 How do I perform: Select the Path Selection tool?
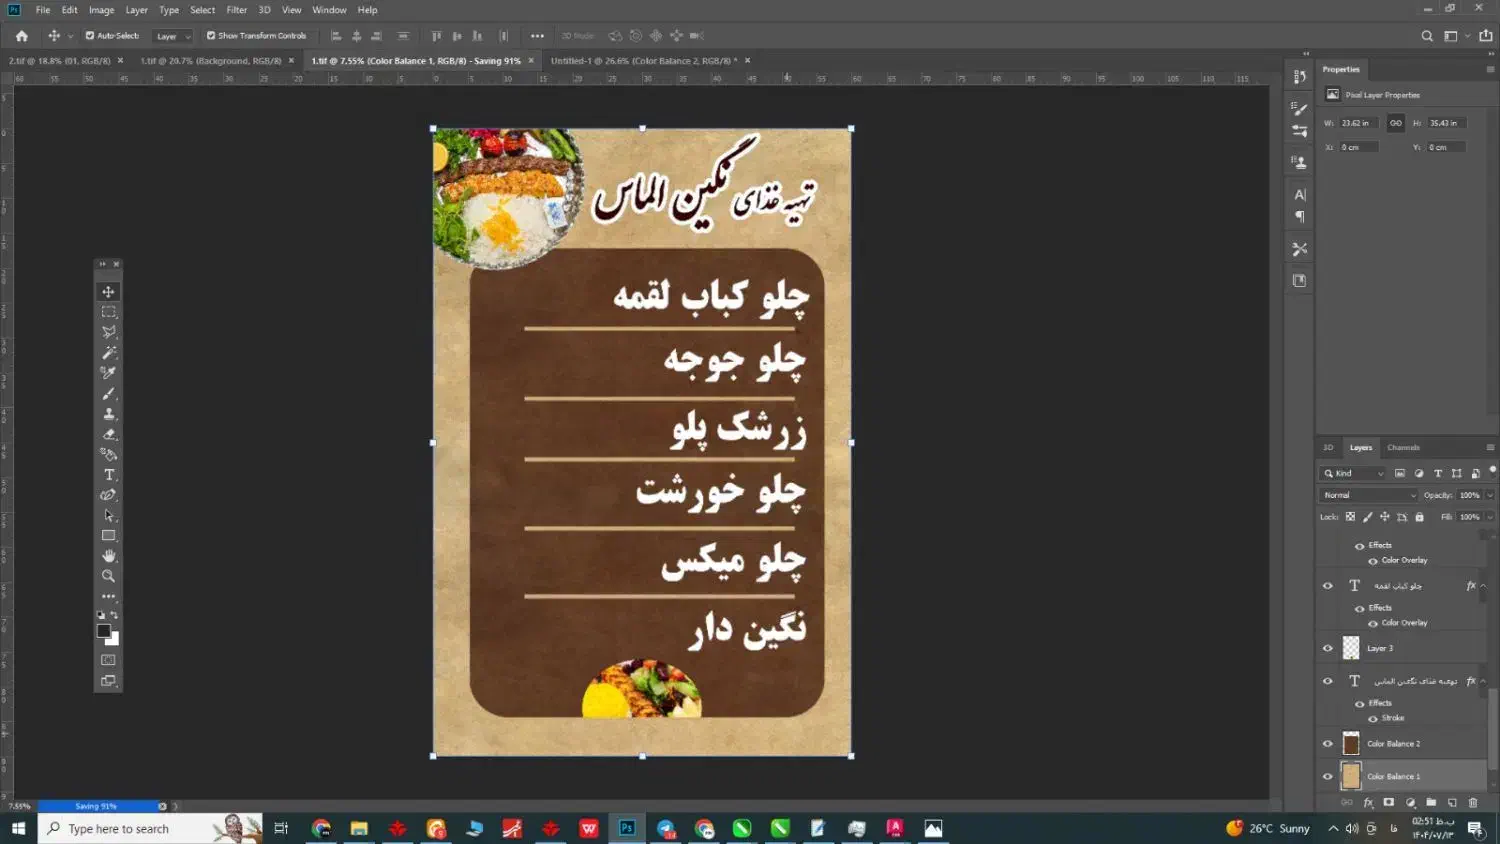[x=108, y=516]
